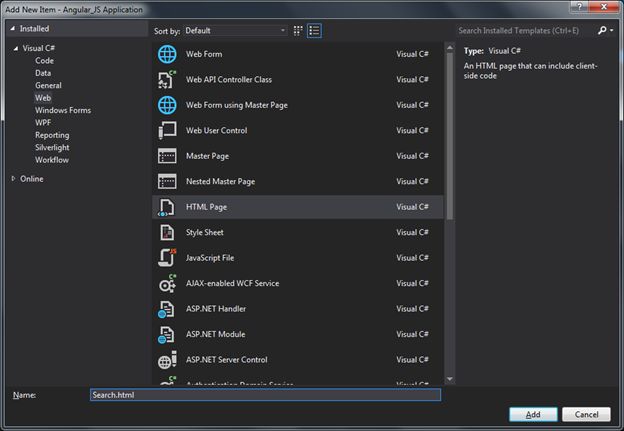Open the Sort by Default dropdown
This screenshot has width=624, height=431.
[x=236, y=31]
